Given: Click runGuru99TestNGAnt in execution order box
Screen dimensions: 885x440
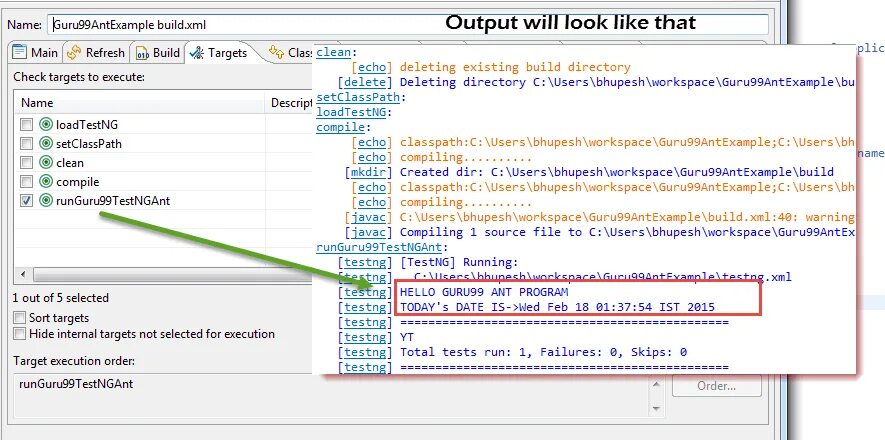Looking at the screenshot, I should pos(76,384).
